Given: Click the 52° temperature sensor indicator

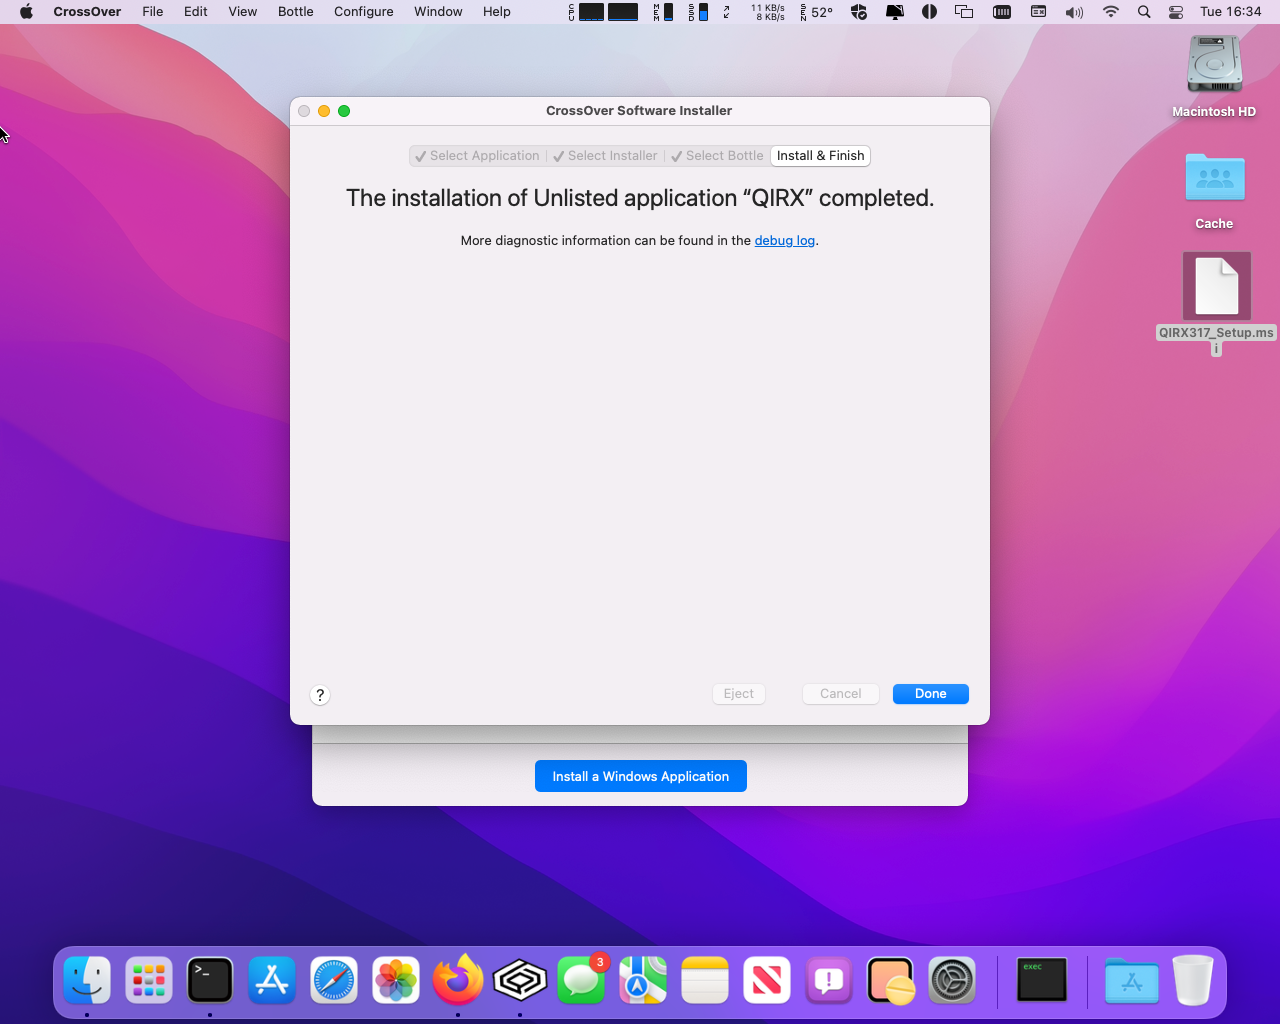Looking at the screenshot, I should point(817,12).
